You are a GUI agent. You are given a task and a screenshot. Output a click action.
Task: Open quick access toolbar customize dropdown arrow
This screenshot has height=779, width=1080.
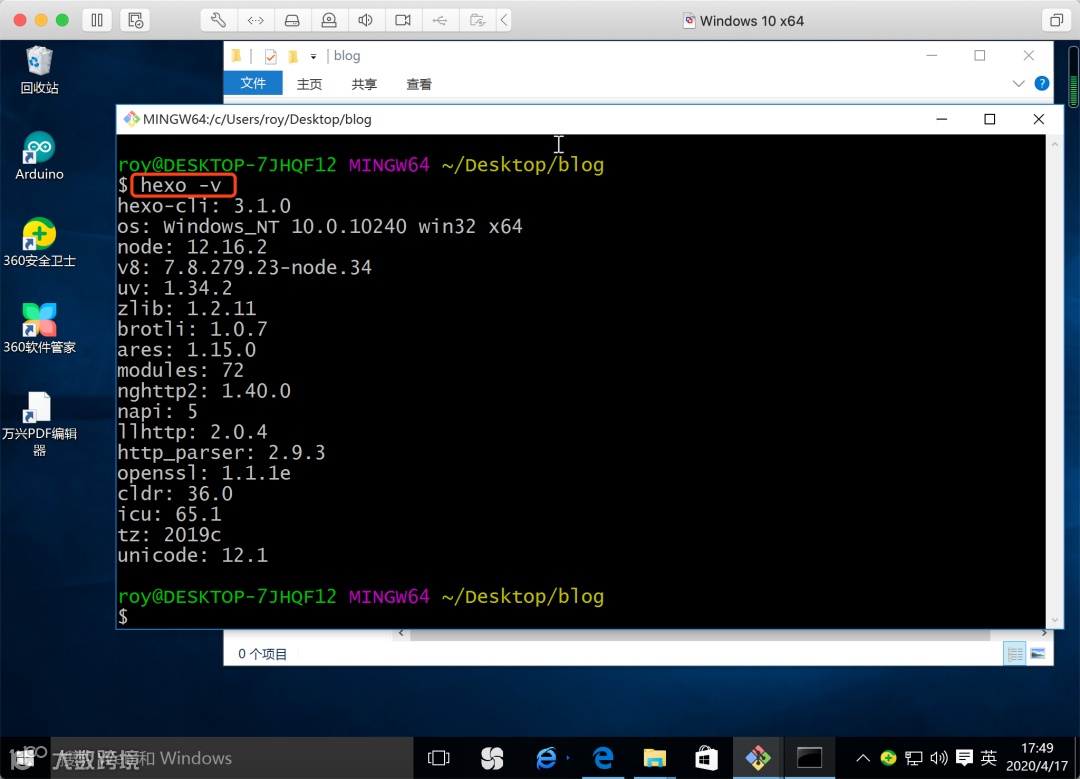click(313, 56)
